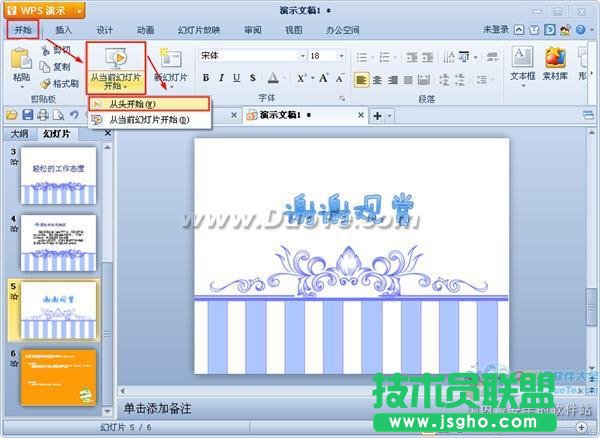Increase font size with large A icon
600x438 pixels.
point(324,78)
